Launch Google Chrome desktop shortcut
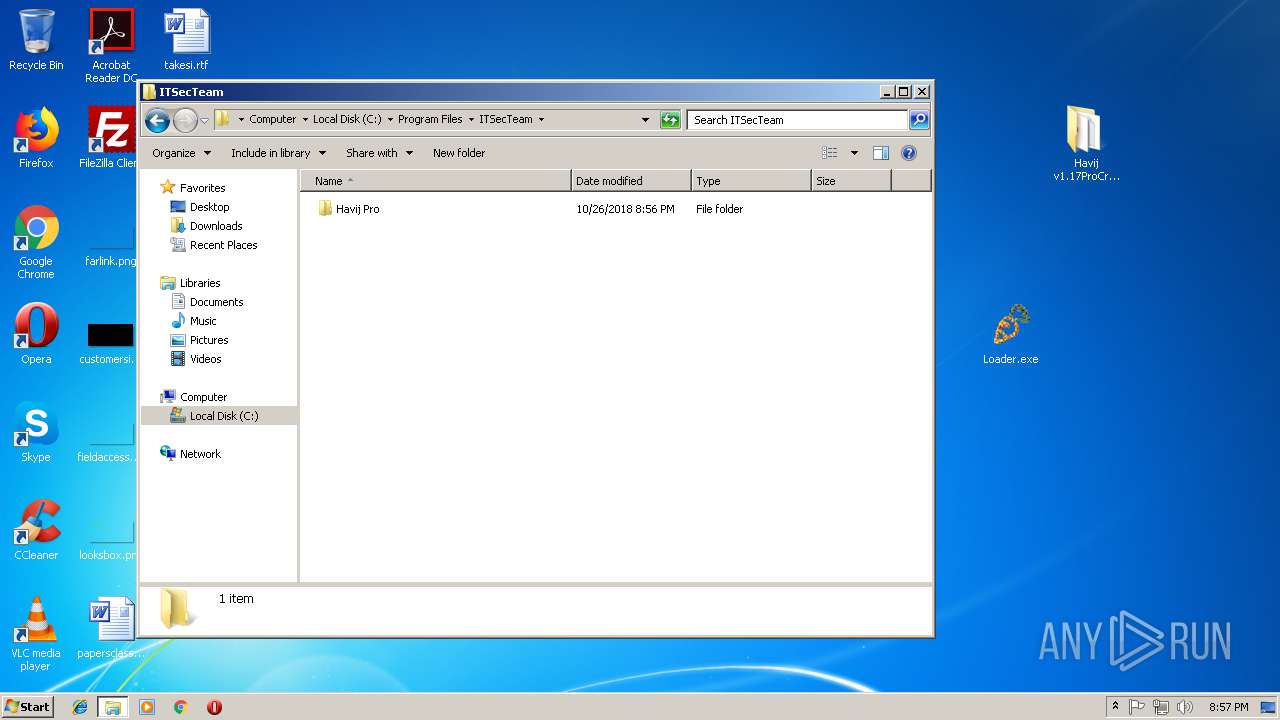Image resolution: width=1280 pixels, height=720 pixels. (36, 242)
